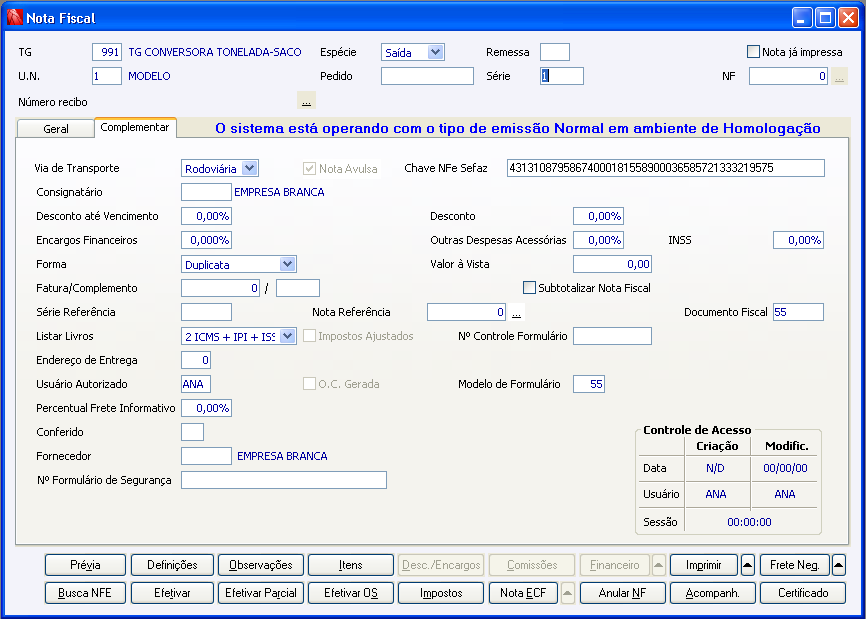Click the Valor à Vista field
The image size is (866, 619).
pyautogui.click(x=612, y=264)
